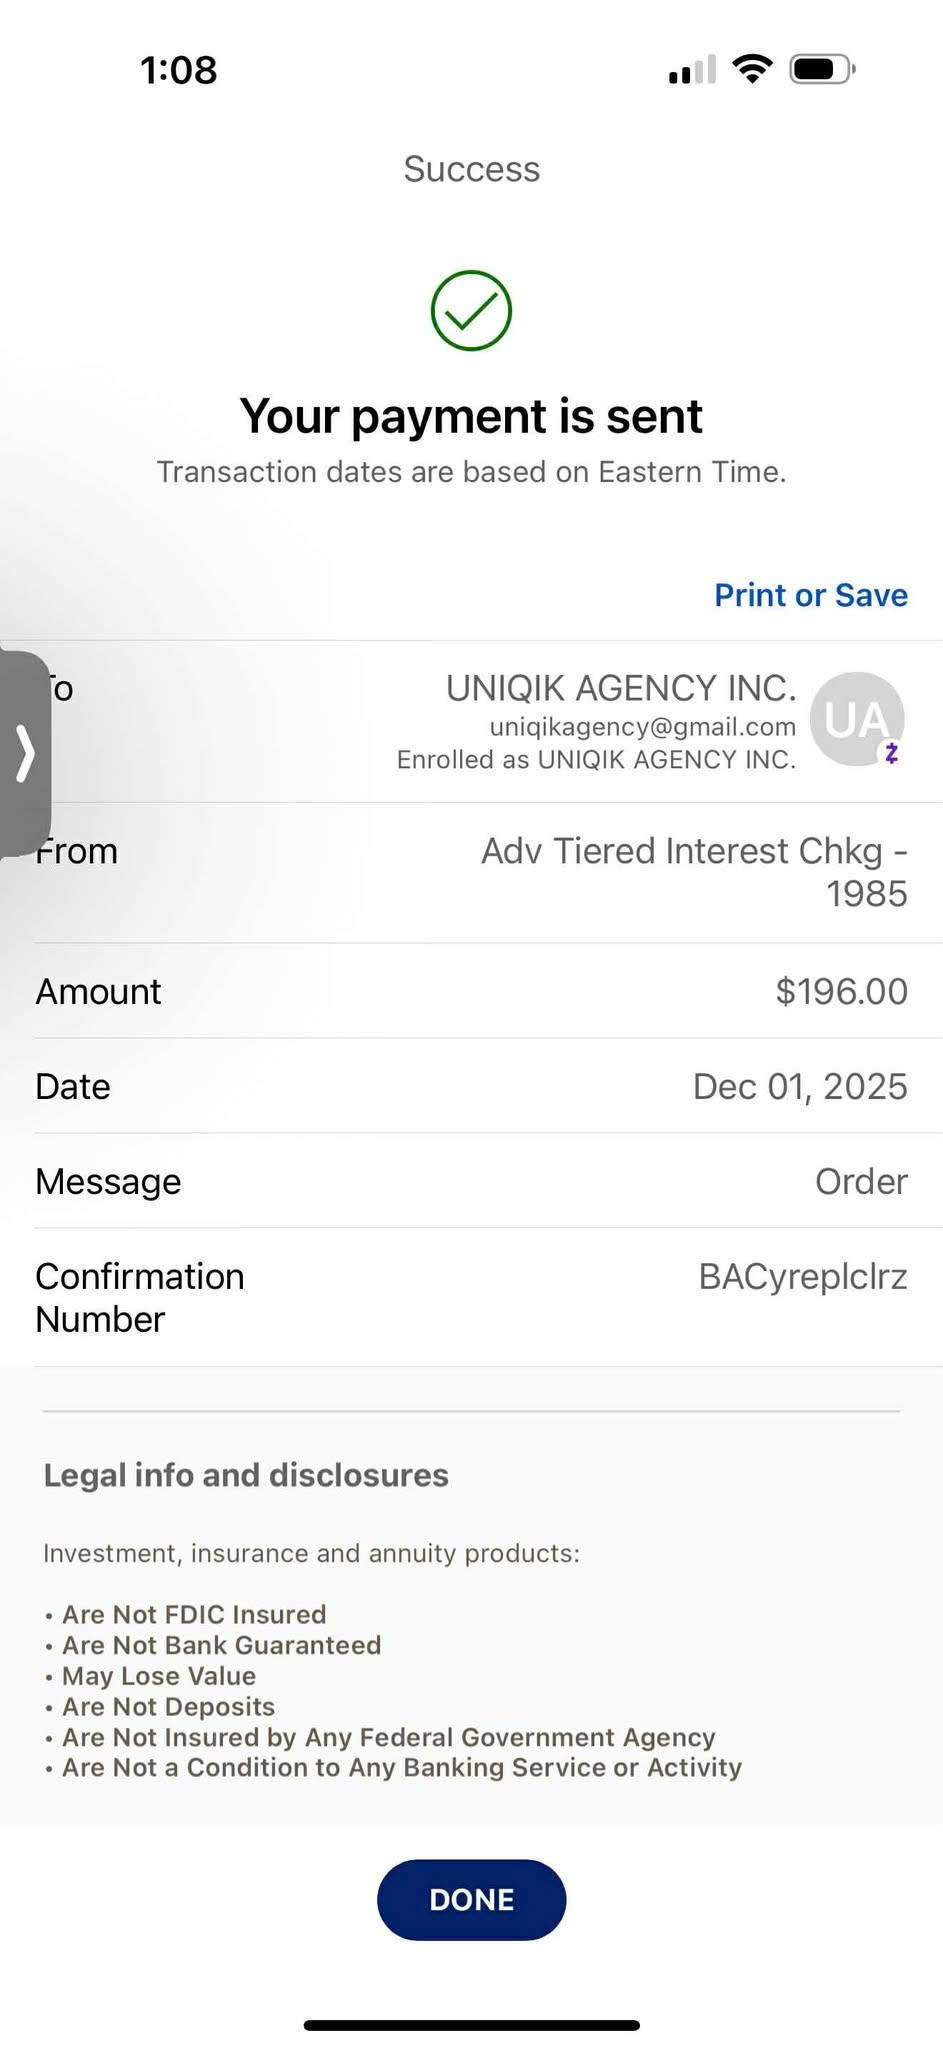Image resolution: width=943 pixels, height=2048 pixels.
Task: Click the Print or Save link
Action: pyautogui.click(x=810, y=595)
